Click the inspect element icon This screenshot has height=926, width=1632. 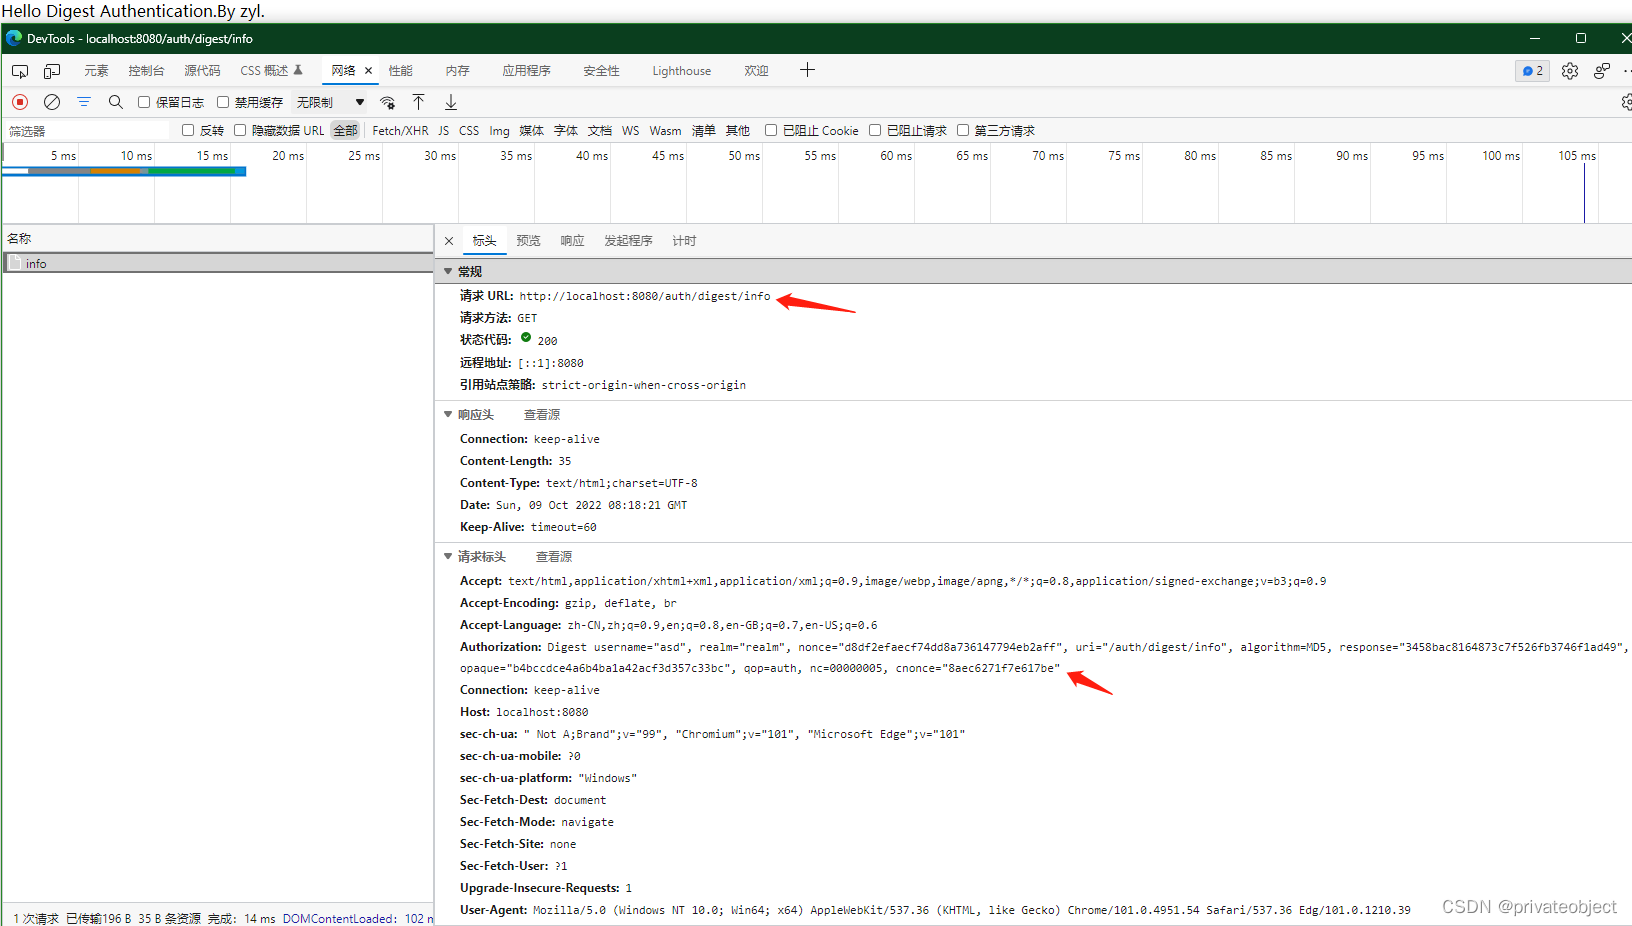pos(20,71)
